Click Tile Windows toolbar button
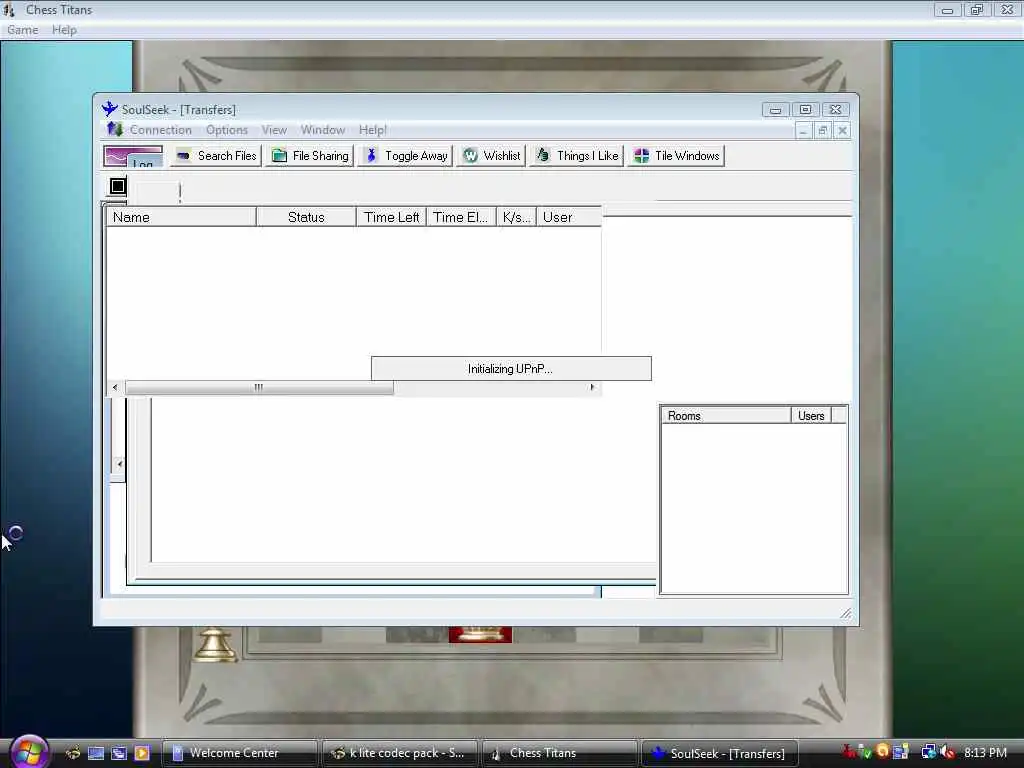The width and height of the screenshot is (1024, 768). pyautogui.click(x=677, y=156)
